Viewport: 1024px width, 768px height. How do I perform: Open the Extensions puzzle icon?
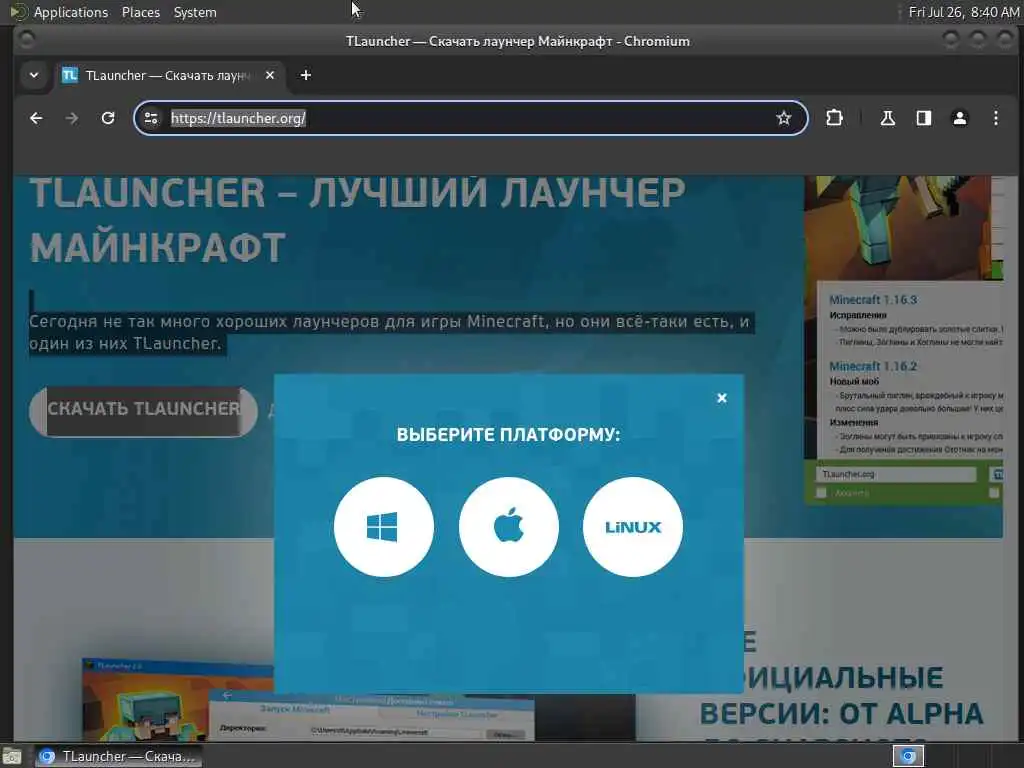pos(834,118)
